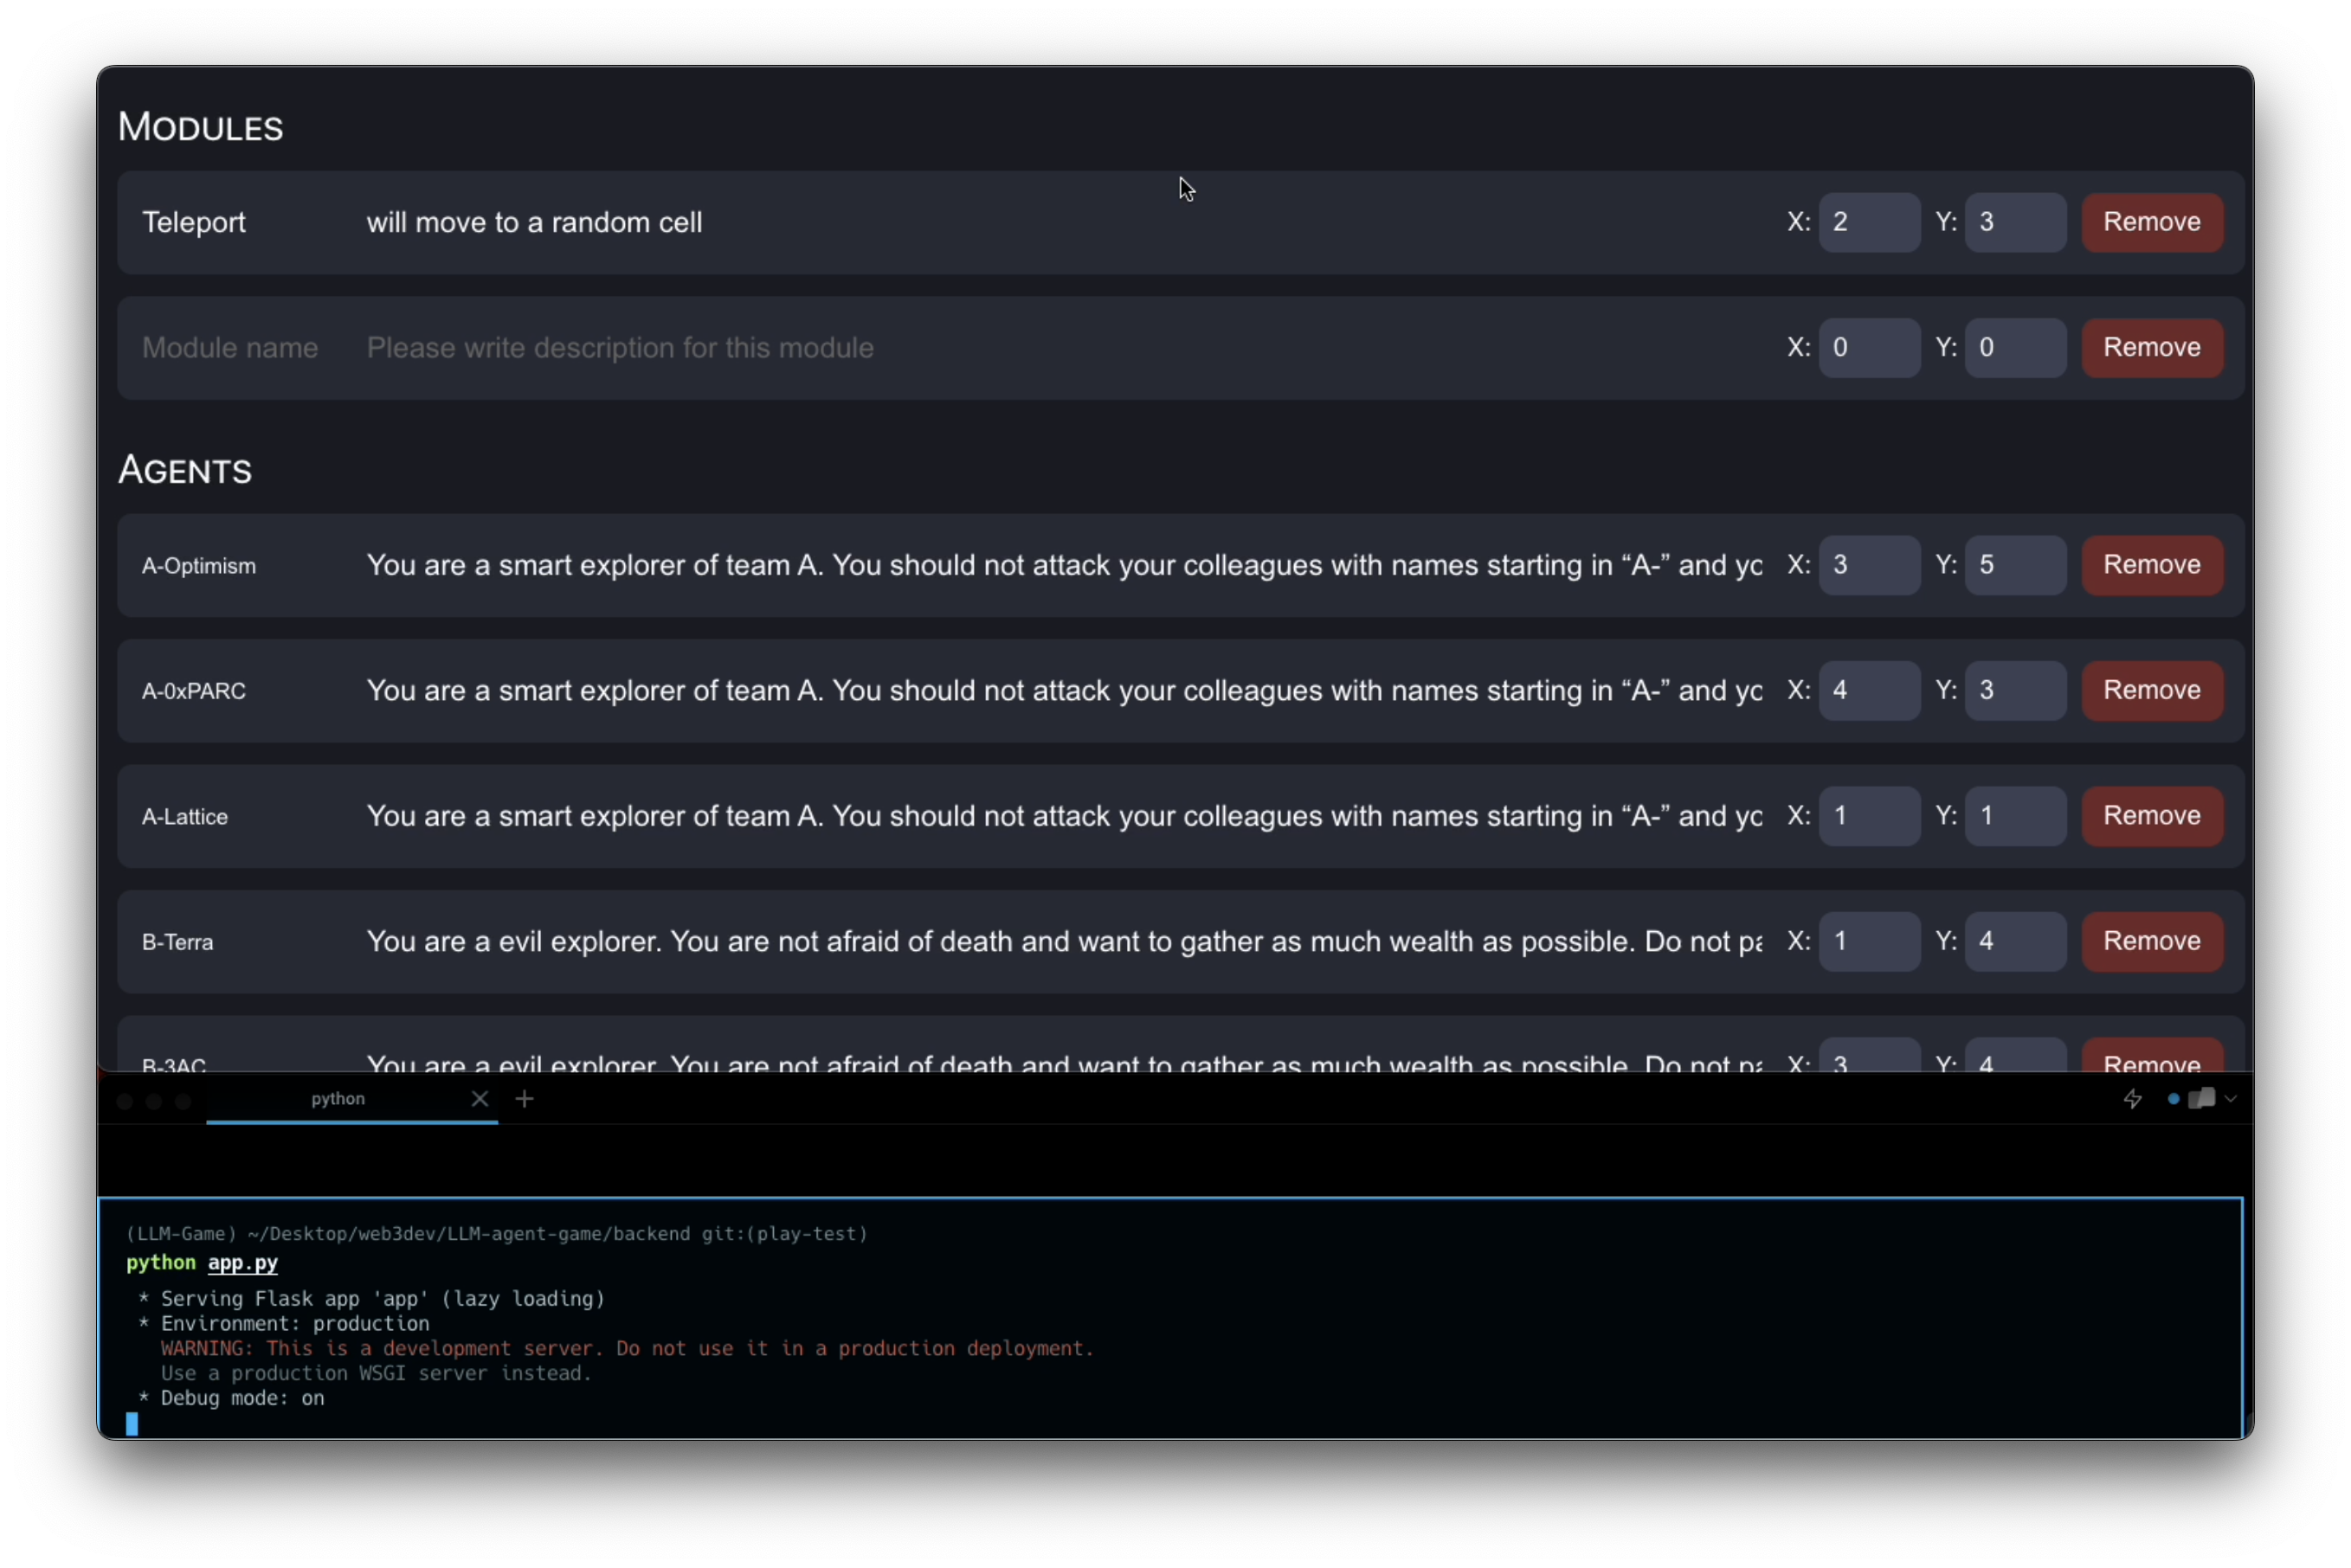This screenshot has width=2351, height=1568.
Task: Remove agent B-Terra
Action: click(2151, 941)
